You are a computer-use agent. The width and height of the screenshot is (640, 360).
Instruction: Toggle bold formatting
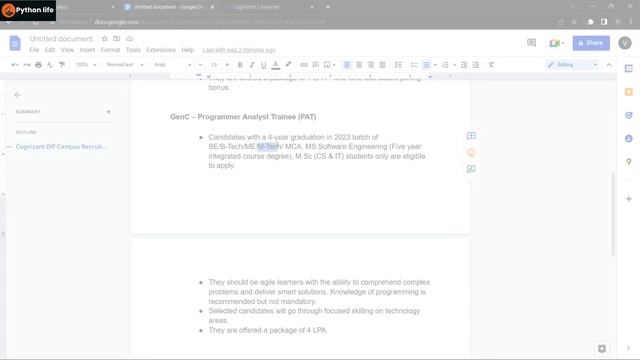pyautogui.click(x=240, y=65)
